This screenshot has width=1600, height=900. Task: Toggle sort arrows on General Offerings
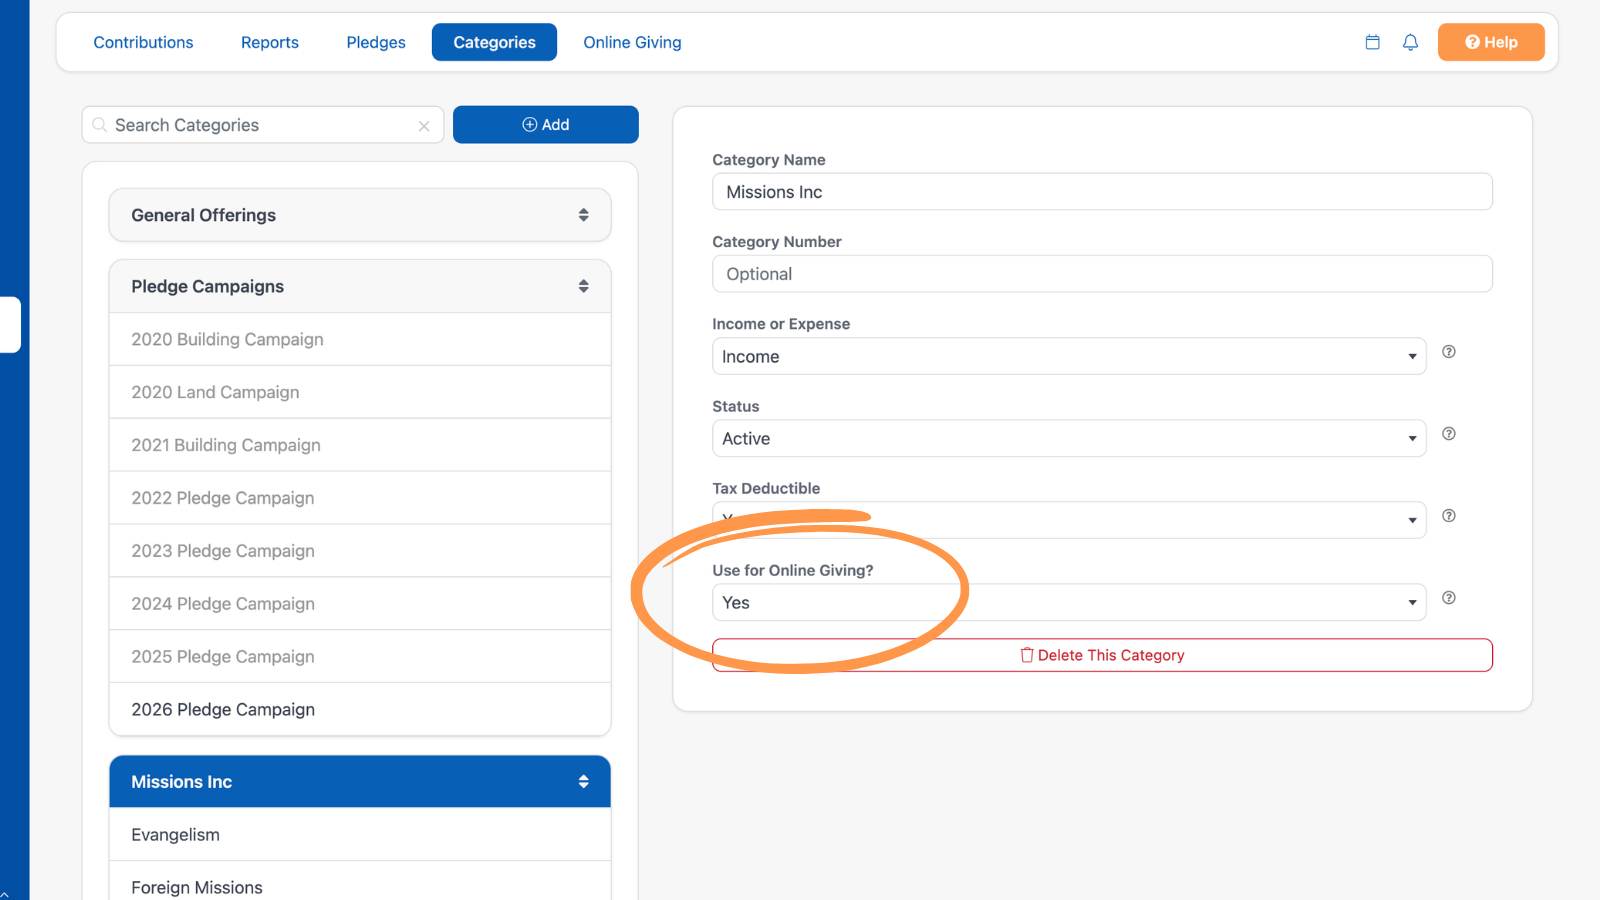583,215
